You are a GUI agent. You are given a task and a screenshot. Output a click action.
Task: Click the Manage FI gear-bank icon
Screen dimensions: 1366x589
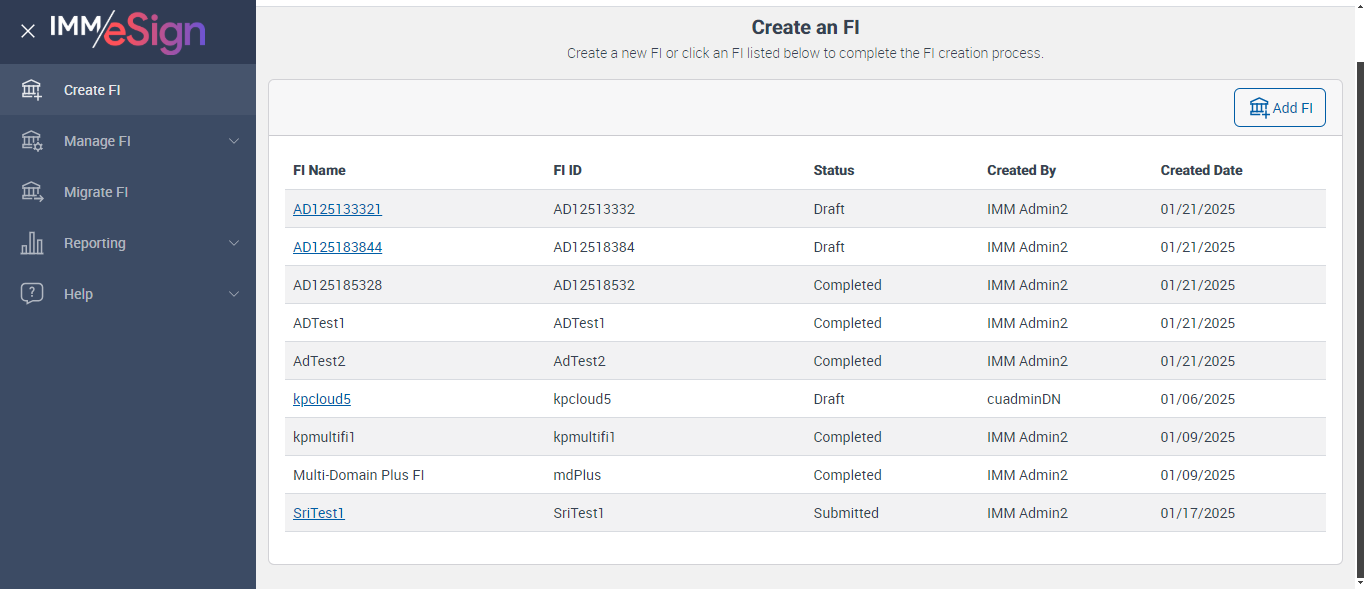[32, 141]
